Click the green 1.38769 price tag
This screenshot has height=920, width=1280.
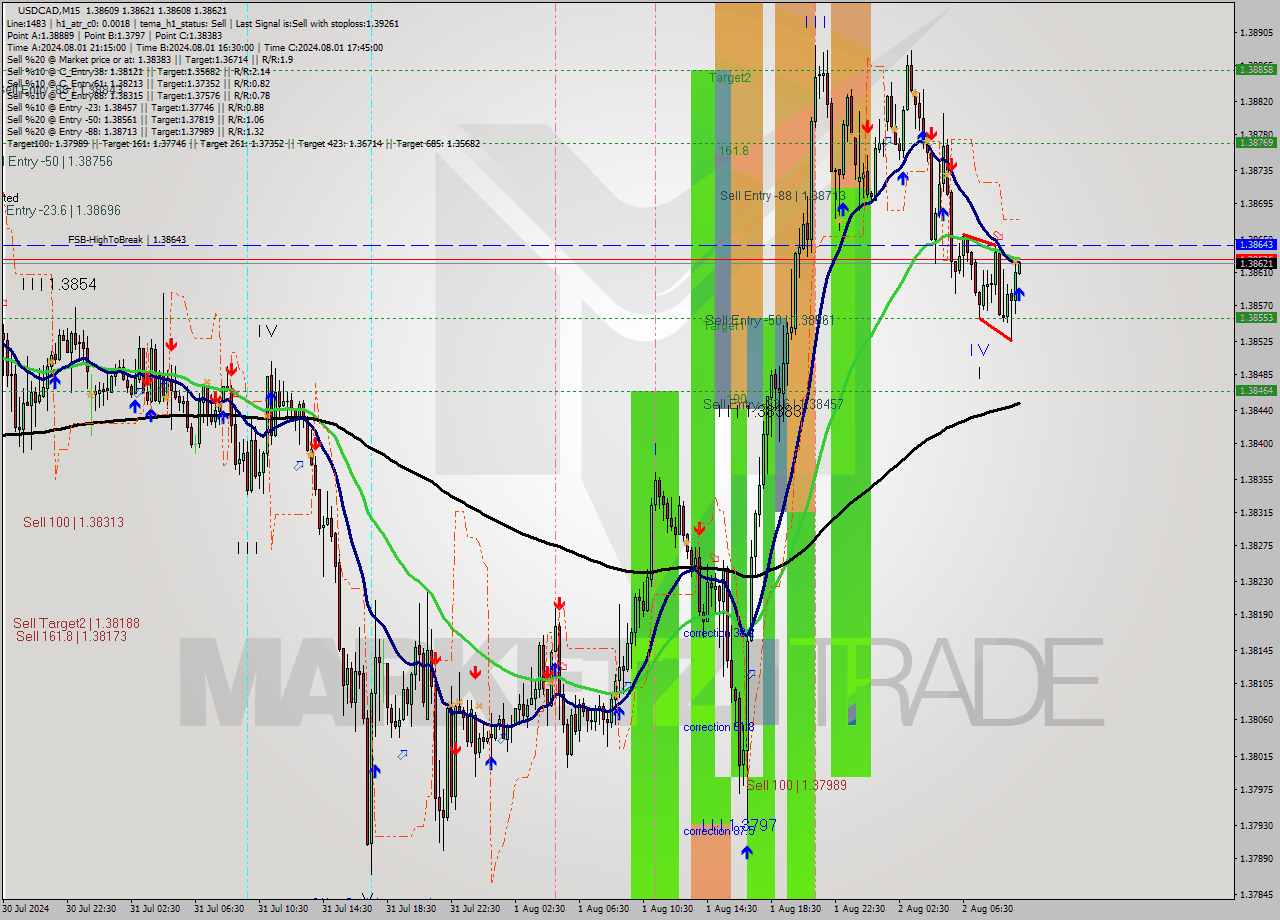pyautogui.click(x=1256, y=142)
